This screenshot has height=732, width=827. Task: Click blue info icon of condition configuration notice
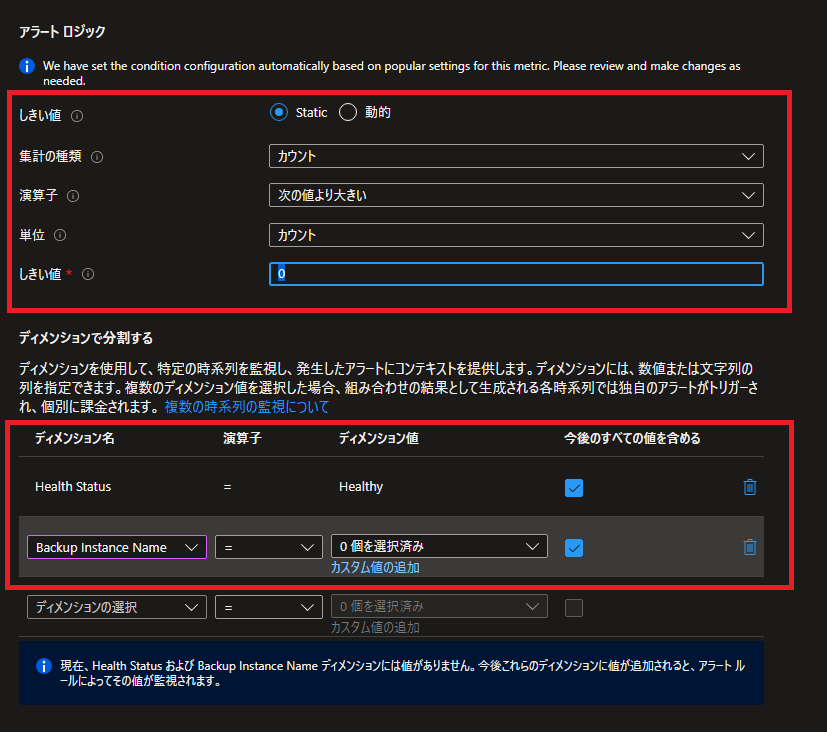(27, 66)
